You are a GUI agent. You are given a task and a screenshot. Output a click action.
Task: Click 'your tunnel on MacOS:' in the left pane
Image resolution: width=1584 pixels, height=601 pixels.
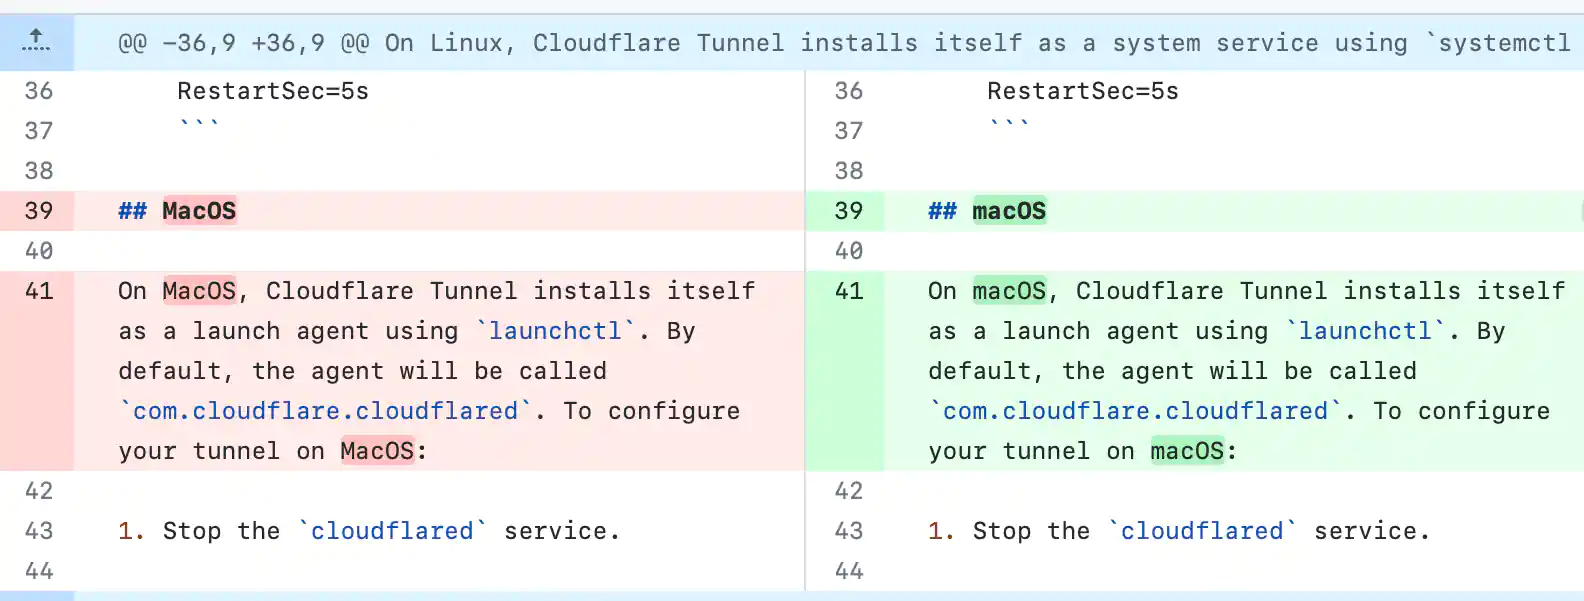pos(273,451)
